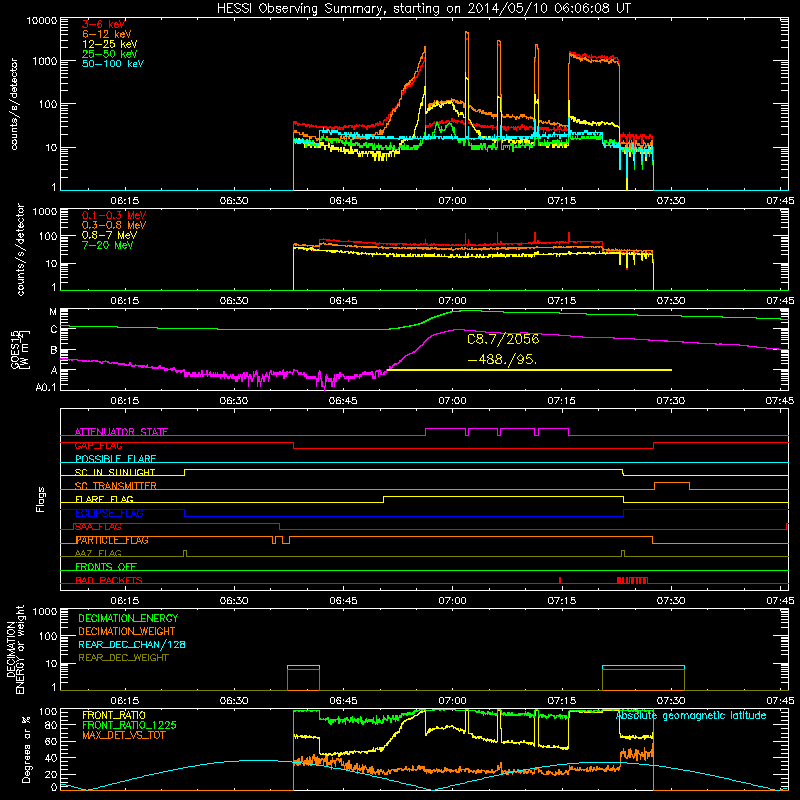Select the SAA_FLAG label
800x800 pixels.
[x=98, y=527]
